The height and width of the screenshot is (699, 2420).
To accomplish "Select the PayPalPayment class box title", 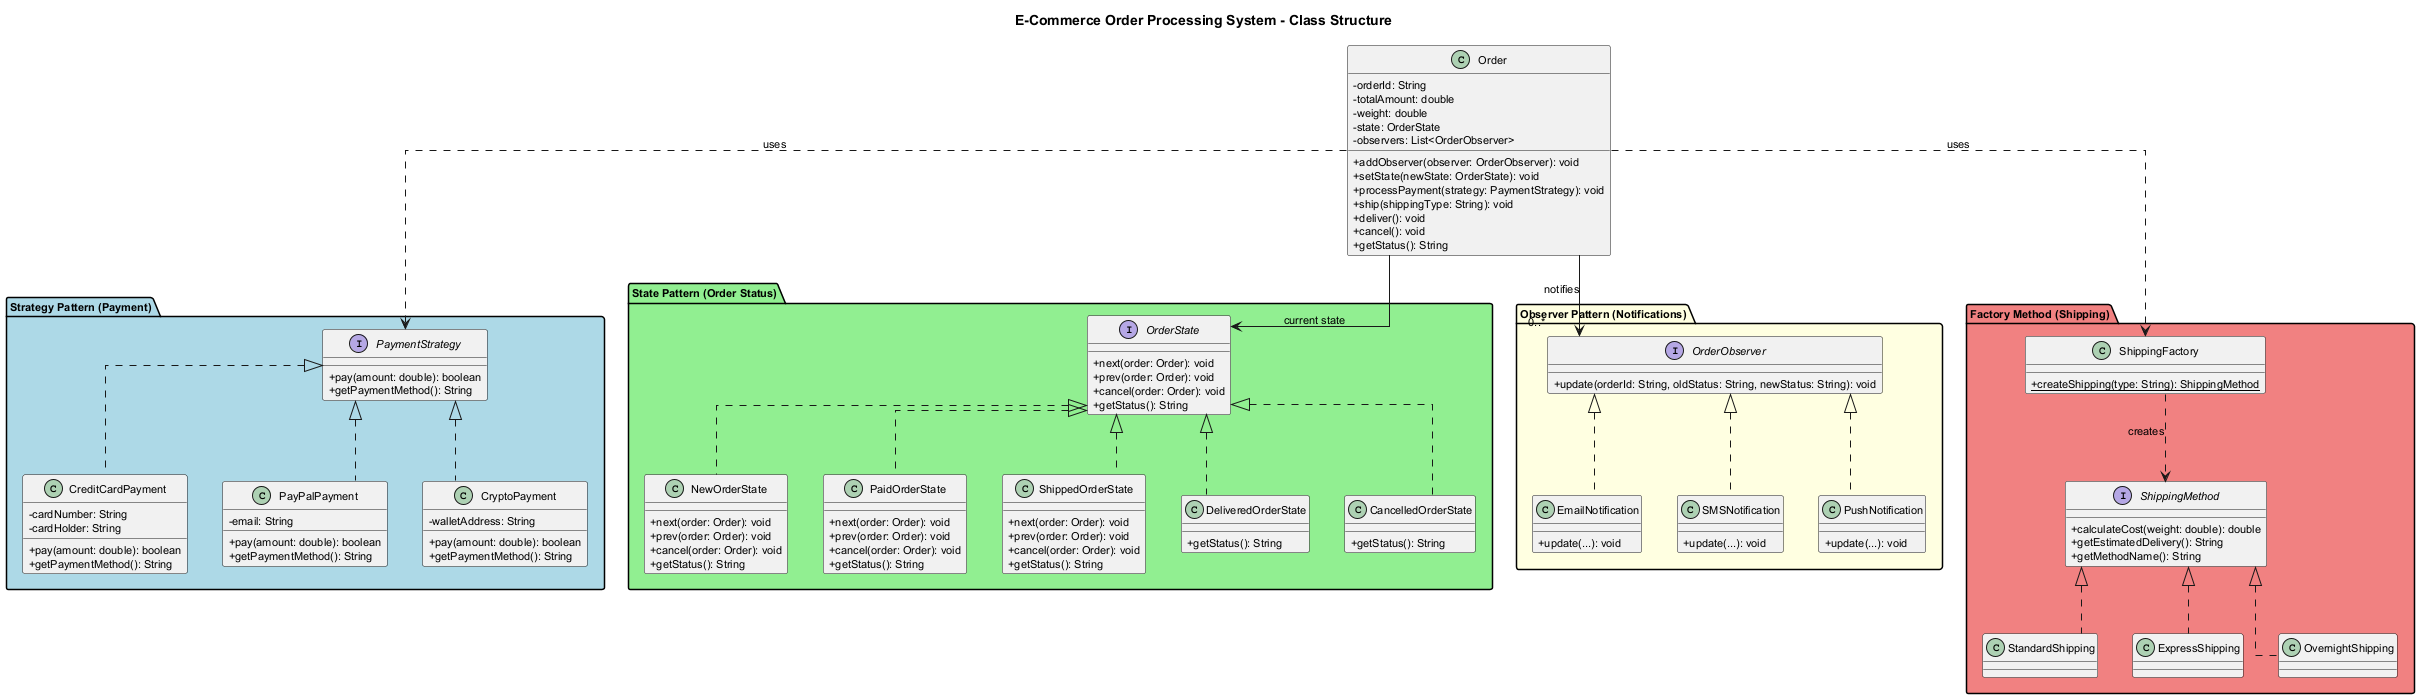I will click(x=318, y=496).
